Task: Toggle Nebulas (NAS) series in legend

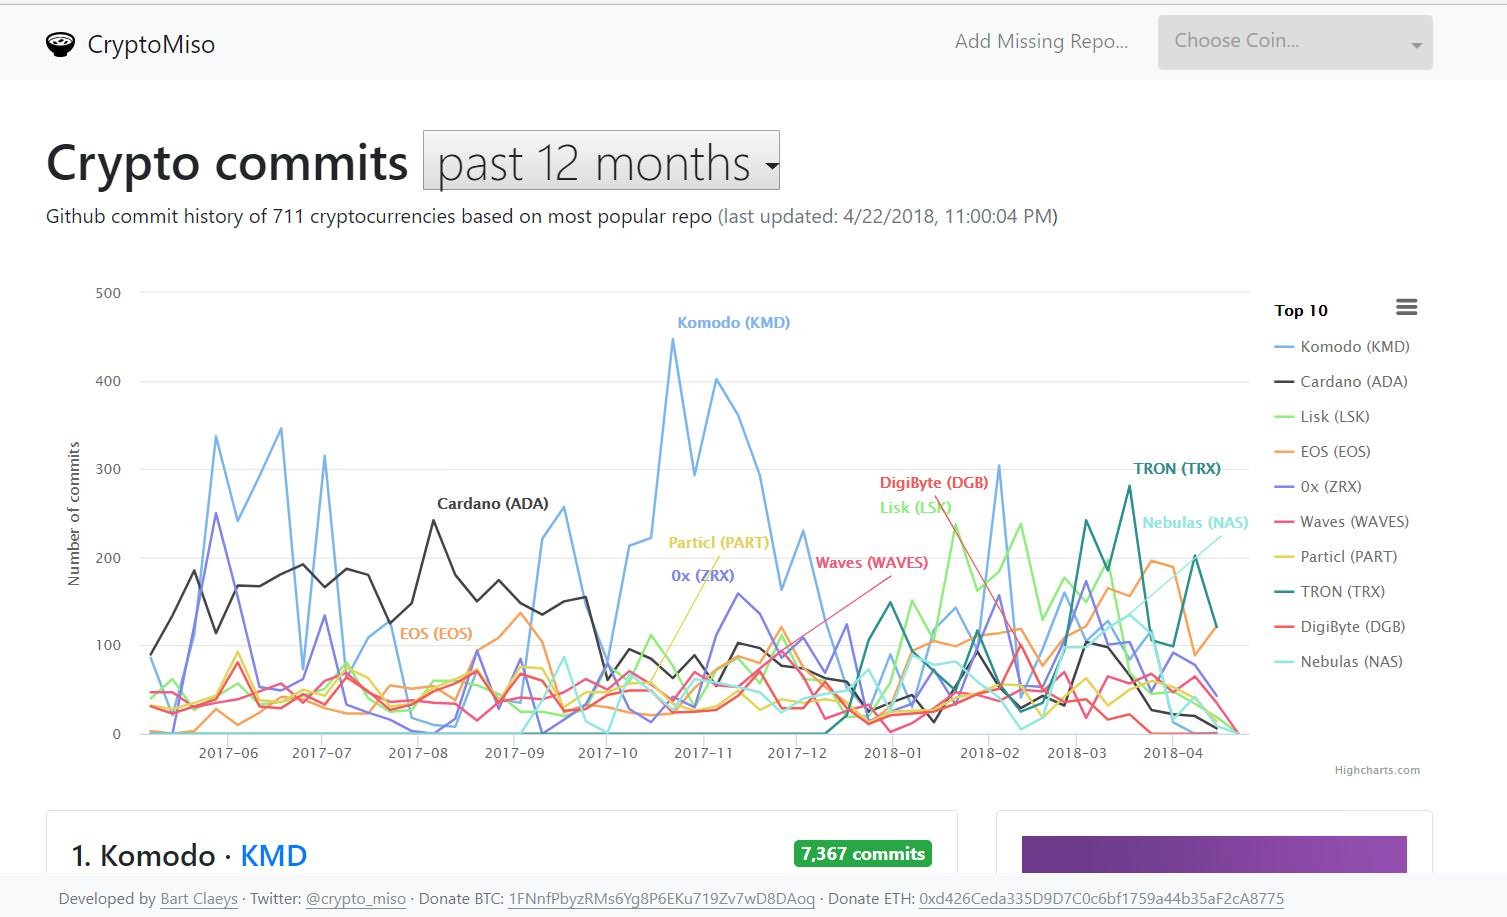Action: coord(1339,662)
